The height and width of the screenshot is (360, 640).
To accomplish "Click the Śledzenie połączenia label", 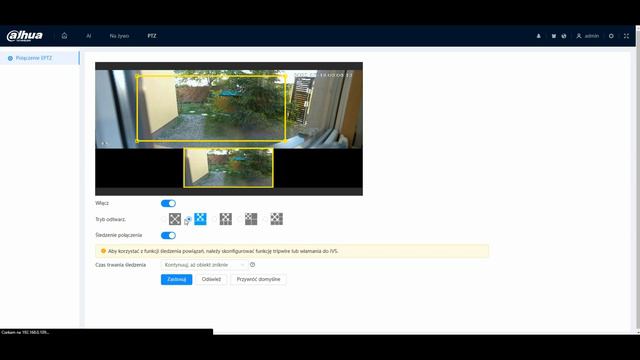I will click(x=118, y=236).
